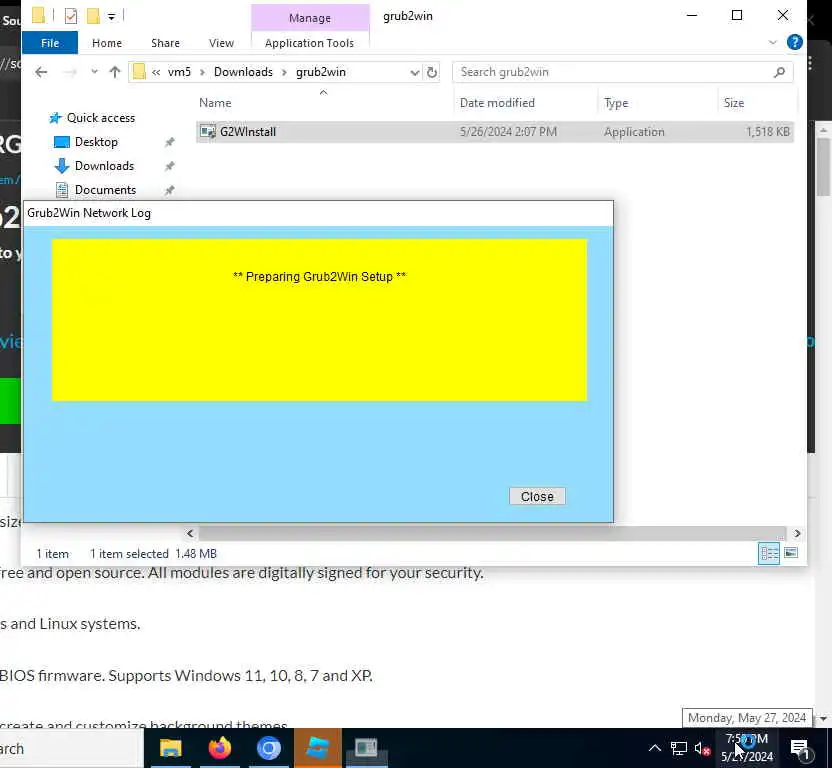Click the Preparing Grub2Win Setup message
The width and height of the screenshot is (832, 768).
tap(319, 277)
